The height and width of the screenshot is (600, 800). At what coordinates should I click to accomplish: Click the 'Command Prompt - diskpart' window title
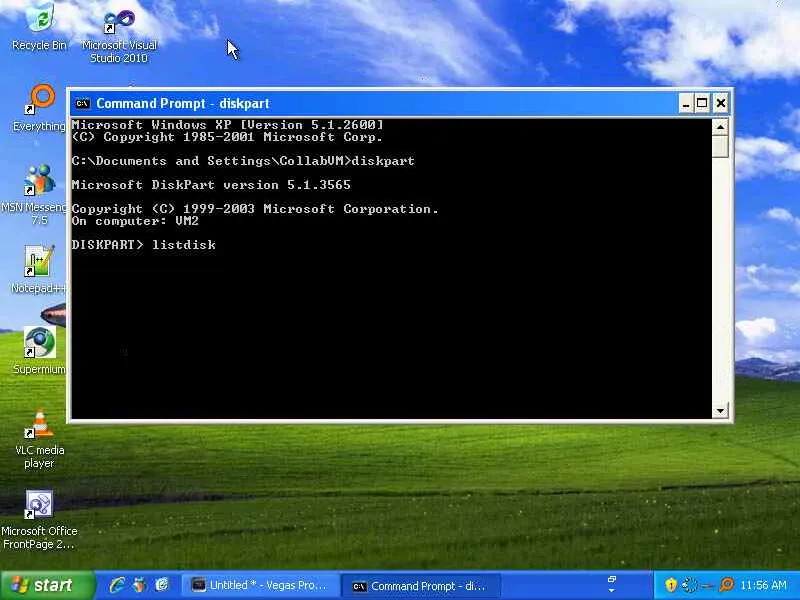click(x=183, y=104)
